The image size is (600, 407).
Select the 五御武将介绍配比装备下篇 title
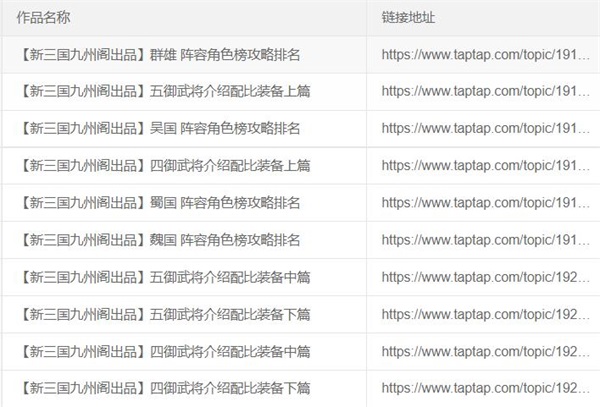tap(165, 314)
